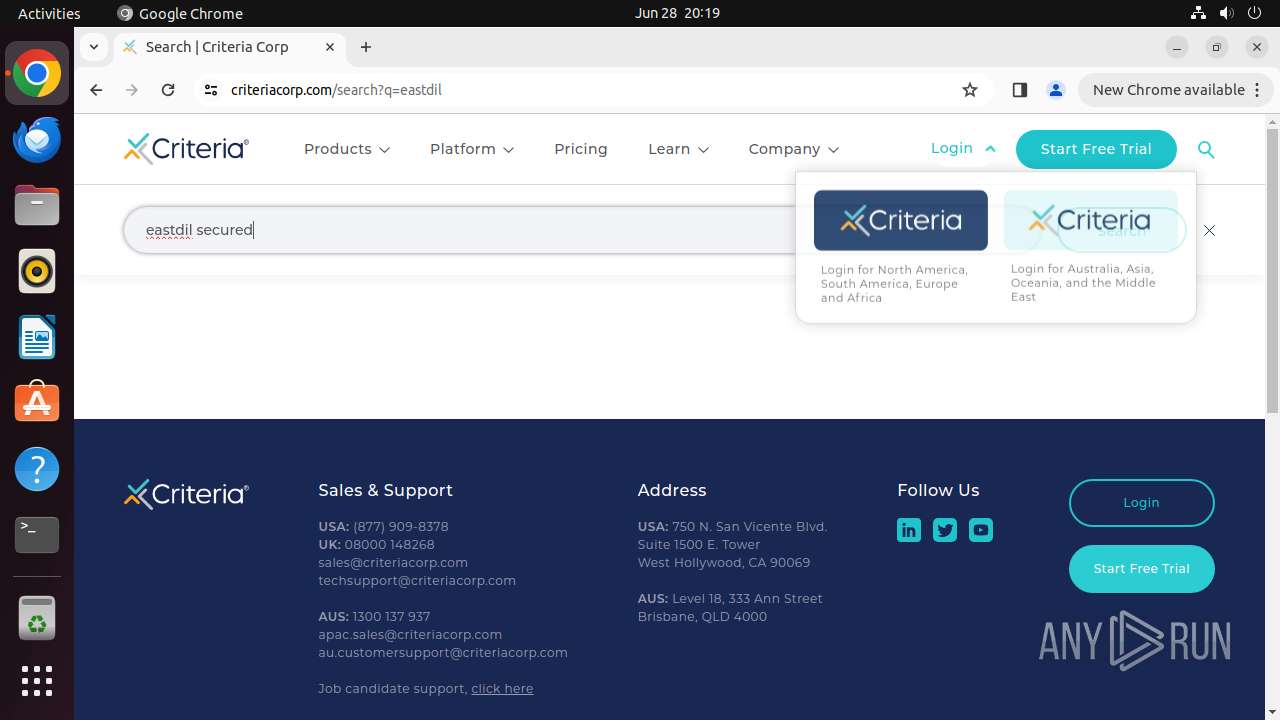Open the Chrome profile avatar icon

click(x=1055, y=90)
